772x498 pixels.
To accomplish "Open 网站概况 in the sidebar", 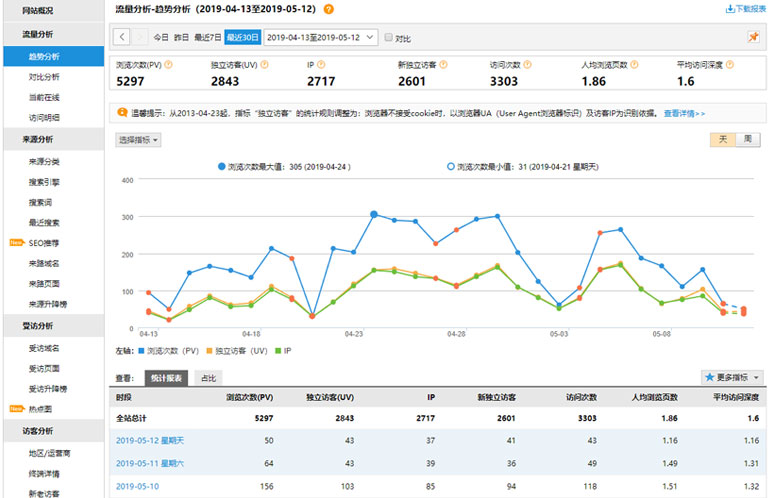I will click(54, 10).
